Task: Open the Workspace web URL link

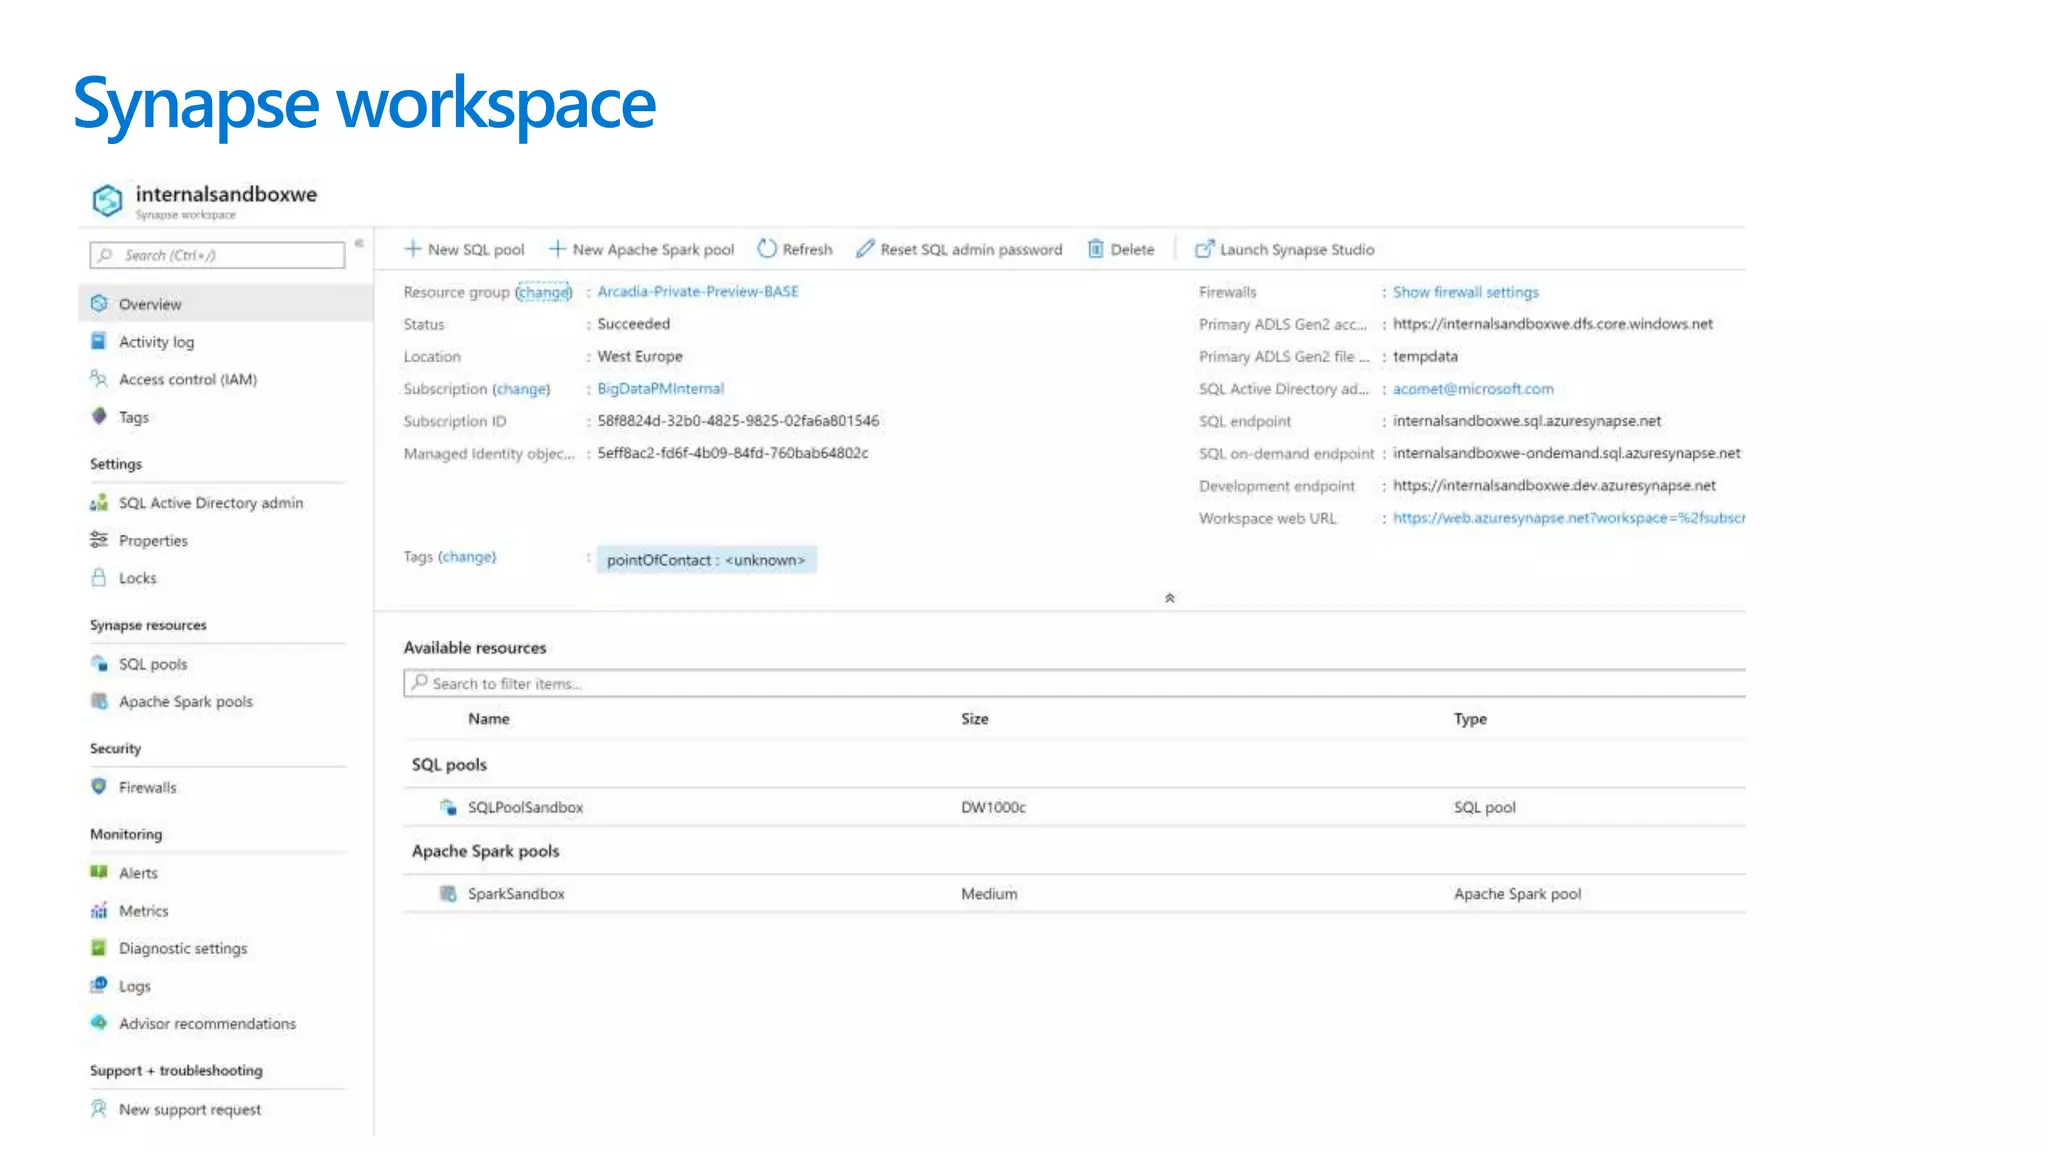Action: coord(1568,518)
